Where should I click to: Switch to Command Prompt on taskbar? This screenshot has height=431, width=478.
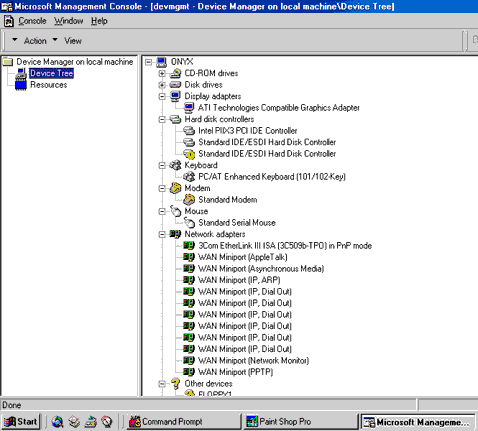[x=184, y=422]
